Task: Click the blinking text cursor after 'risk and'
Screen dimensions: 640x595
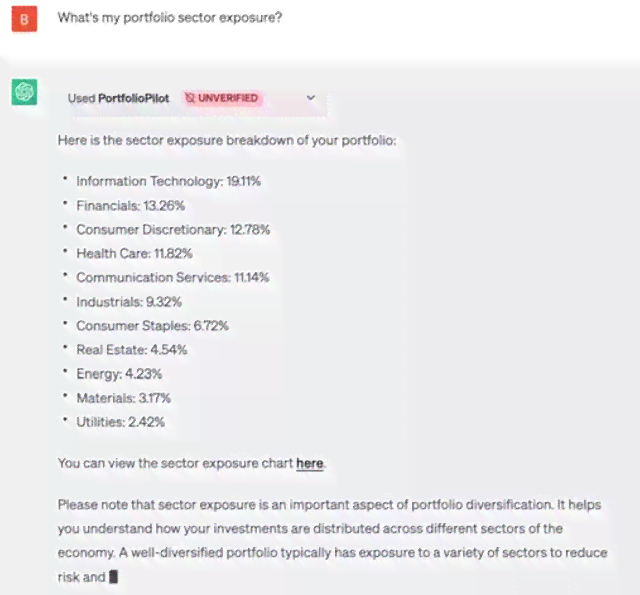Action: pos(113,577)
